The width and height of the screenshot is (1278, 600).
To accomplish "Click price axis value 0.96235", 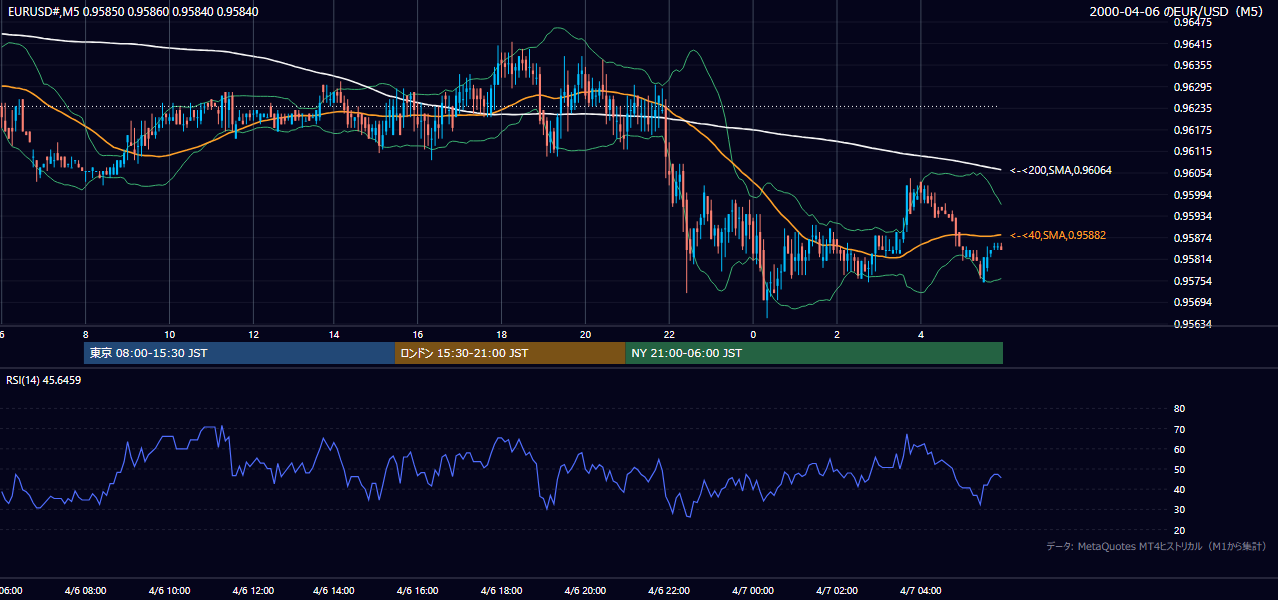I will 1193,108.
